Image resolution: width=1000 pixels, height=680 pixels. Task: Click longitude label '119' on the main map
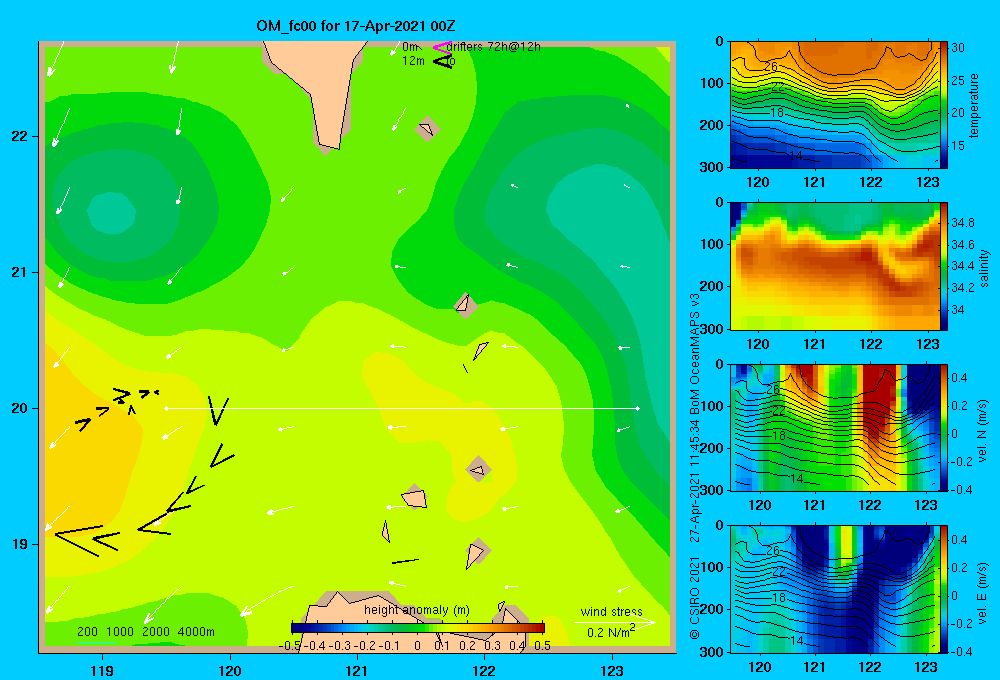coord(102,670)
